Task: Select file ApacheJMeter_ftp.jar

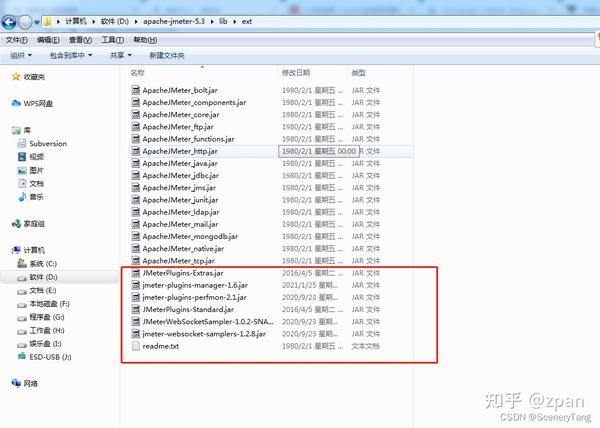Action: [178, 127]
